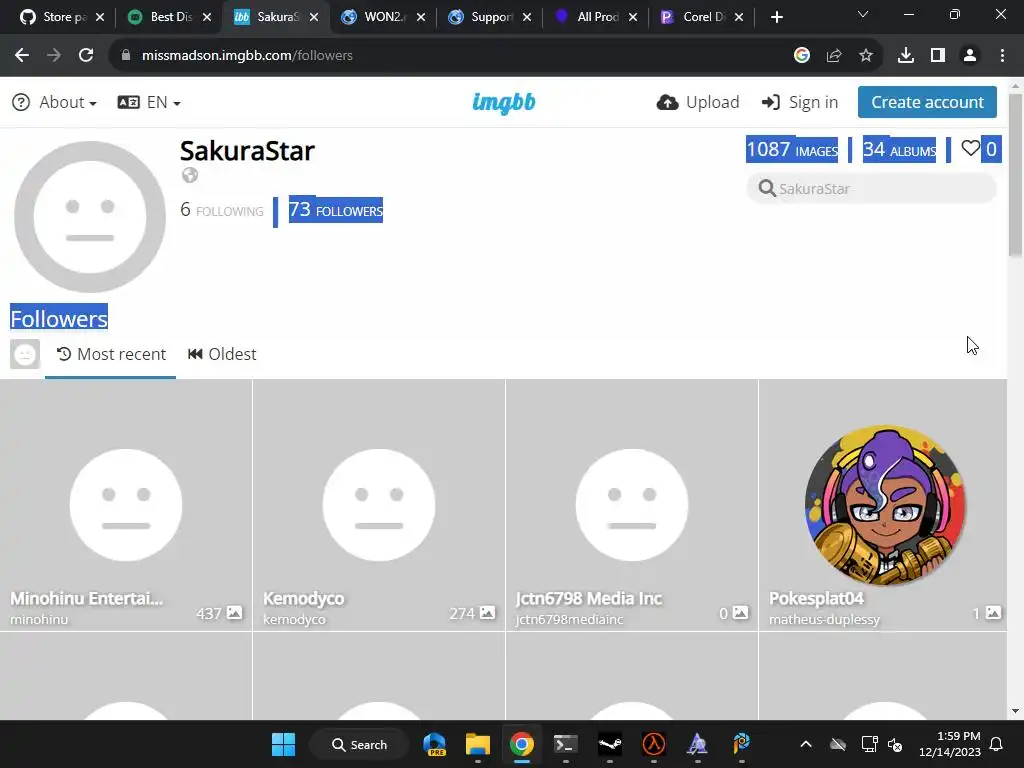The width and height of the screenshot is (1024, 768).
Task: Open the Jctn6798 Media Inc follower card
Action: [x=632, y=505]
